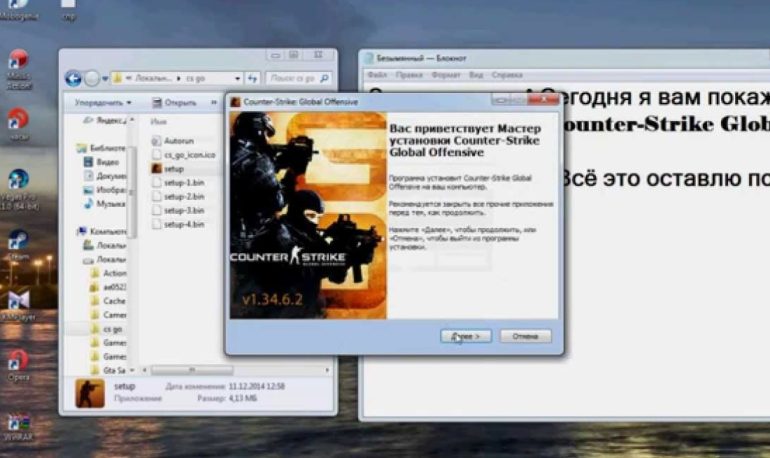770x458 pixels.
Task: Expand the Explorer toolbar overflow chevron
Action: pyautogui.click(x=214, y=103)
